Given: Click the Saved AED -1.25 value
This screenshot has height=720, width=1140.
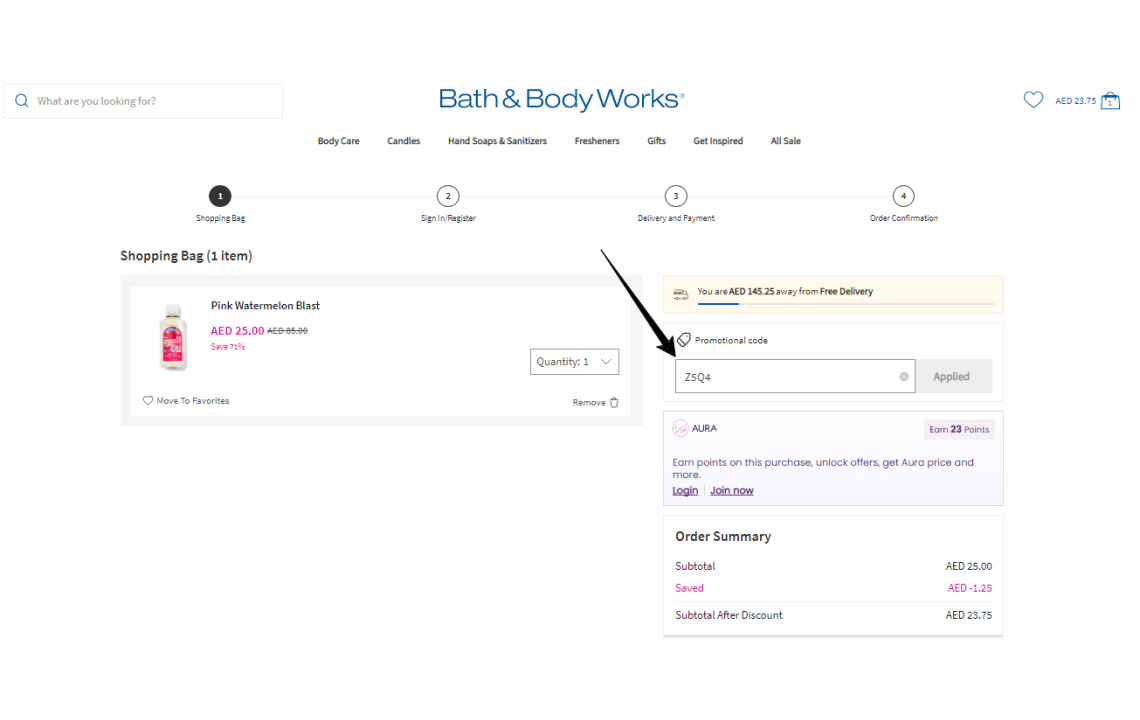Looking at the screenshot, I should pyautogui.click(x=969, y=588).
